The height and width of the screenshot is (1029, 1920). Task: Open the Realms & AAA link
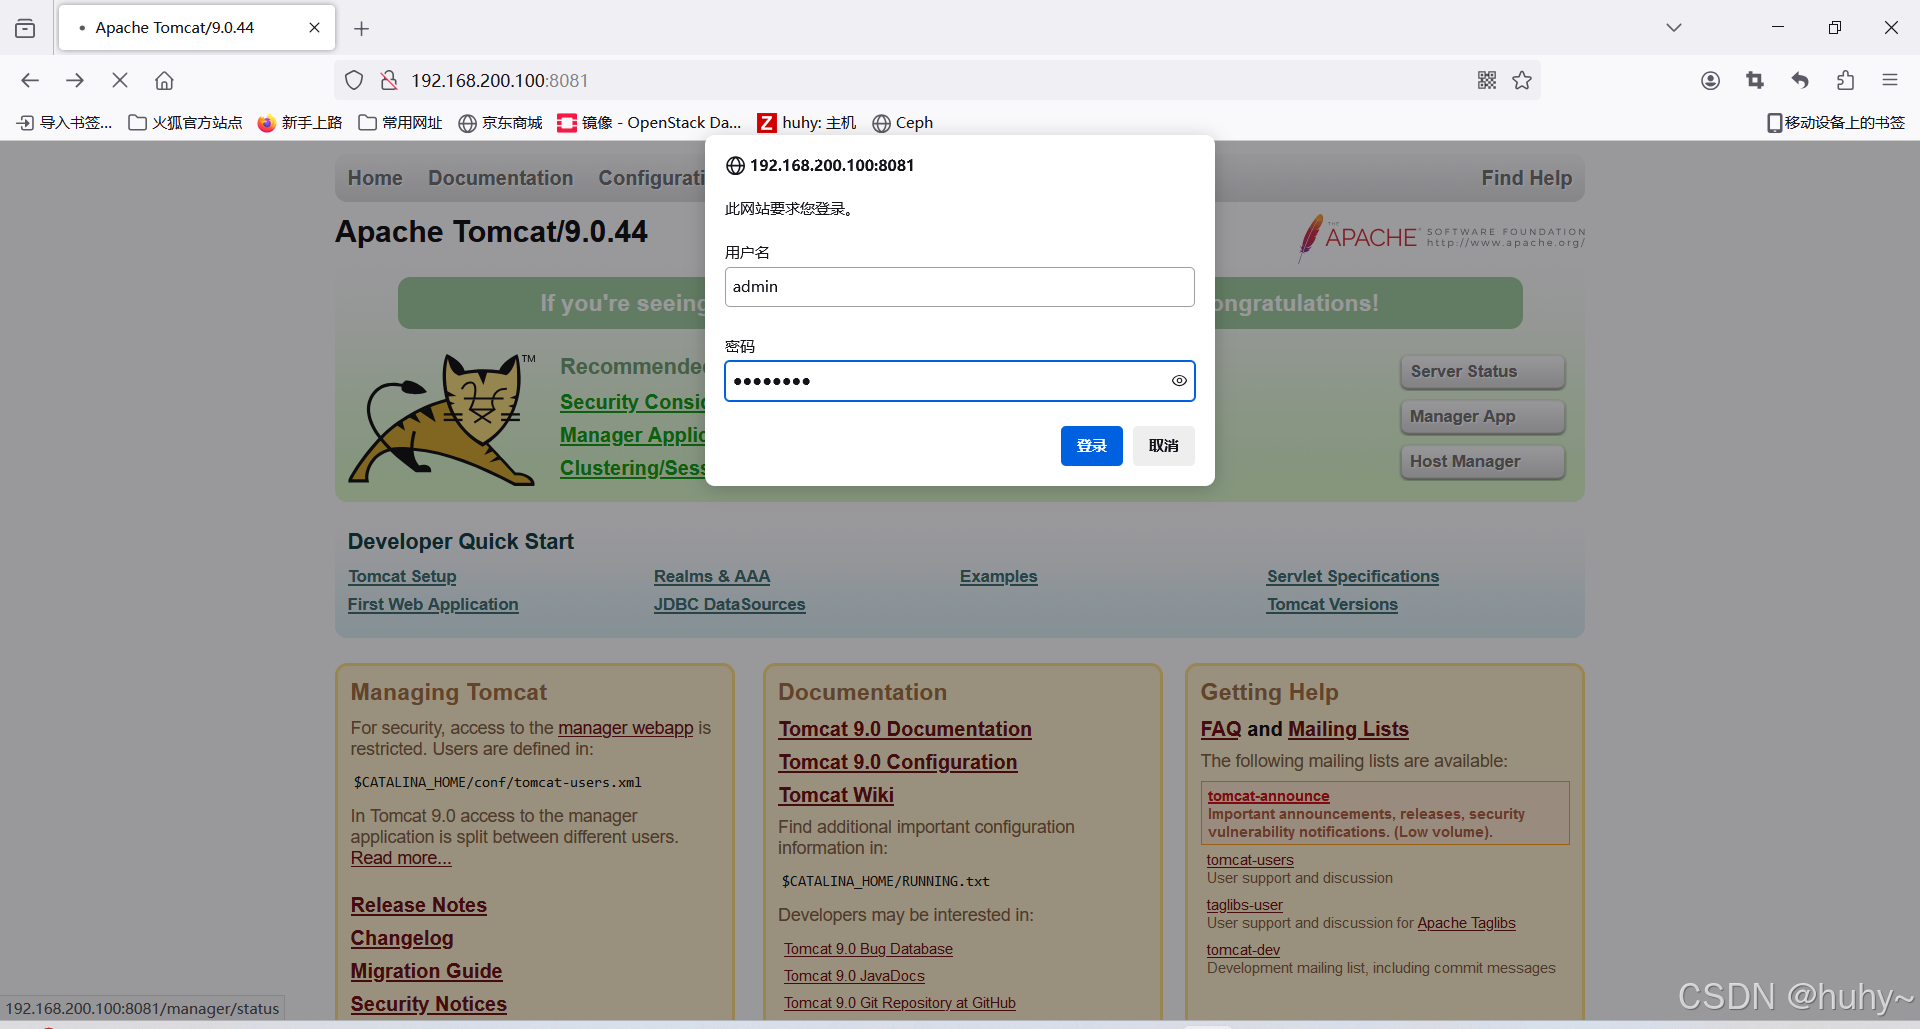point(712,577)
